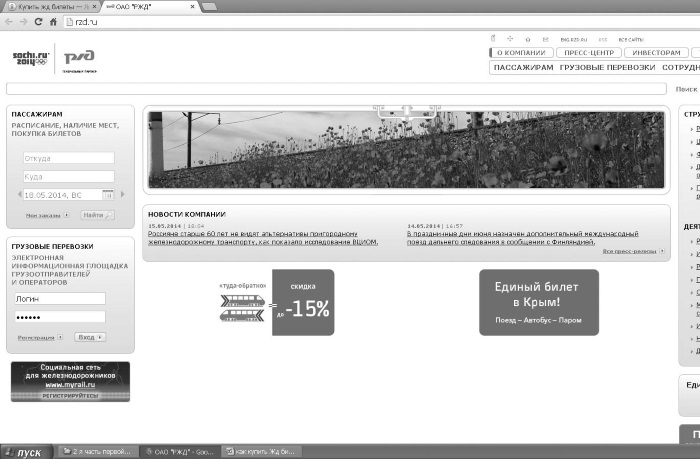Image resolution: width=700 pixels, height=459 pixels.
Task: Close the ОАО "РЖД" browser tab
Action: tap(192, 7)
